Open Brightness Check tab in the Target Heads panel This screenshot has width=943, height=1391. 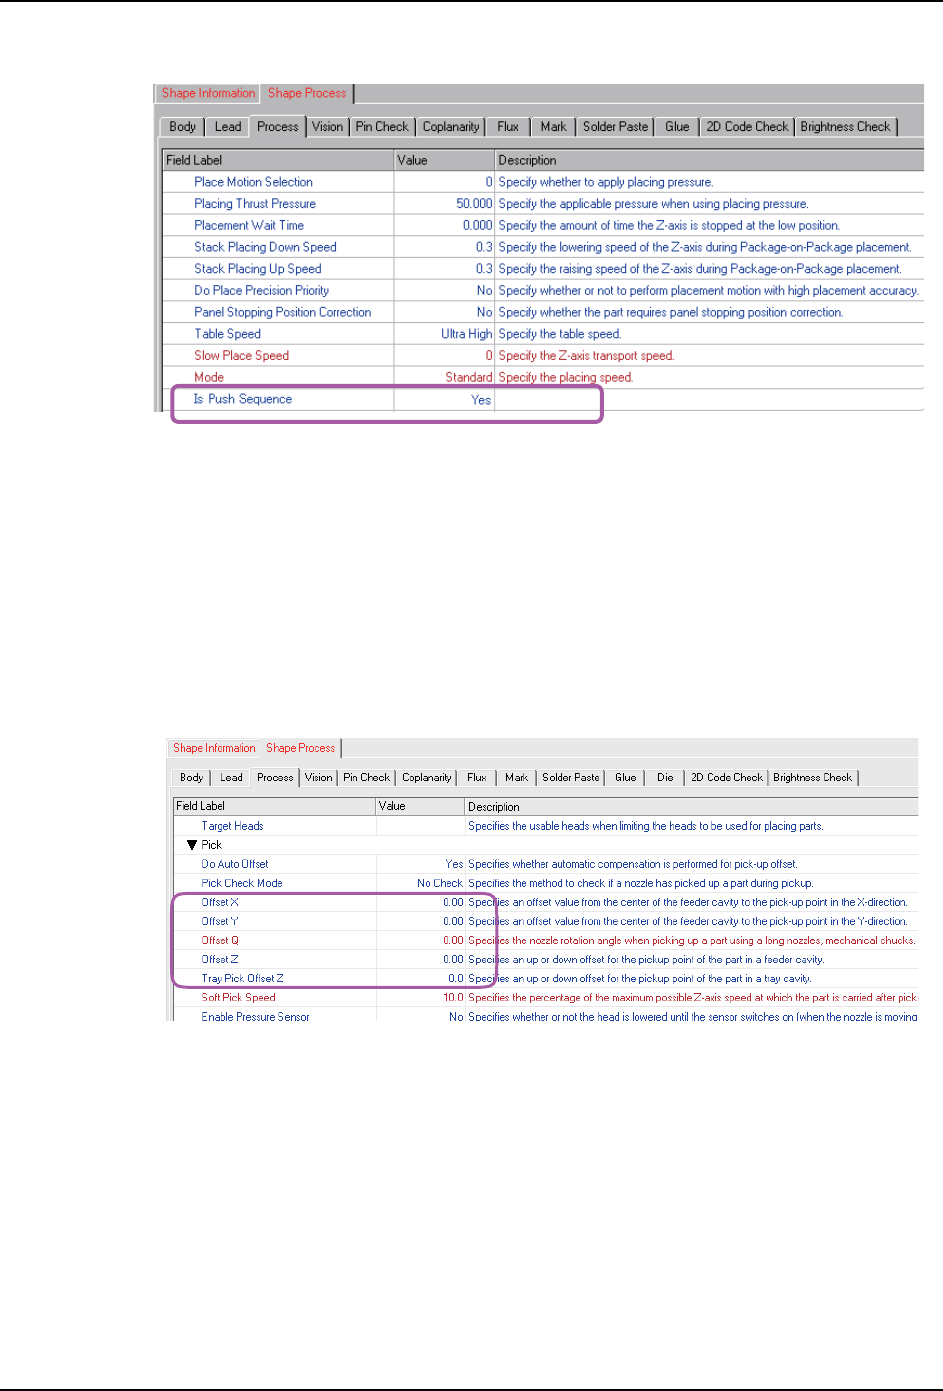[x=813, y=777]
